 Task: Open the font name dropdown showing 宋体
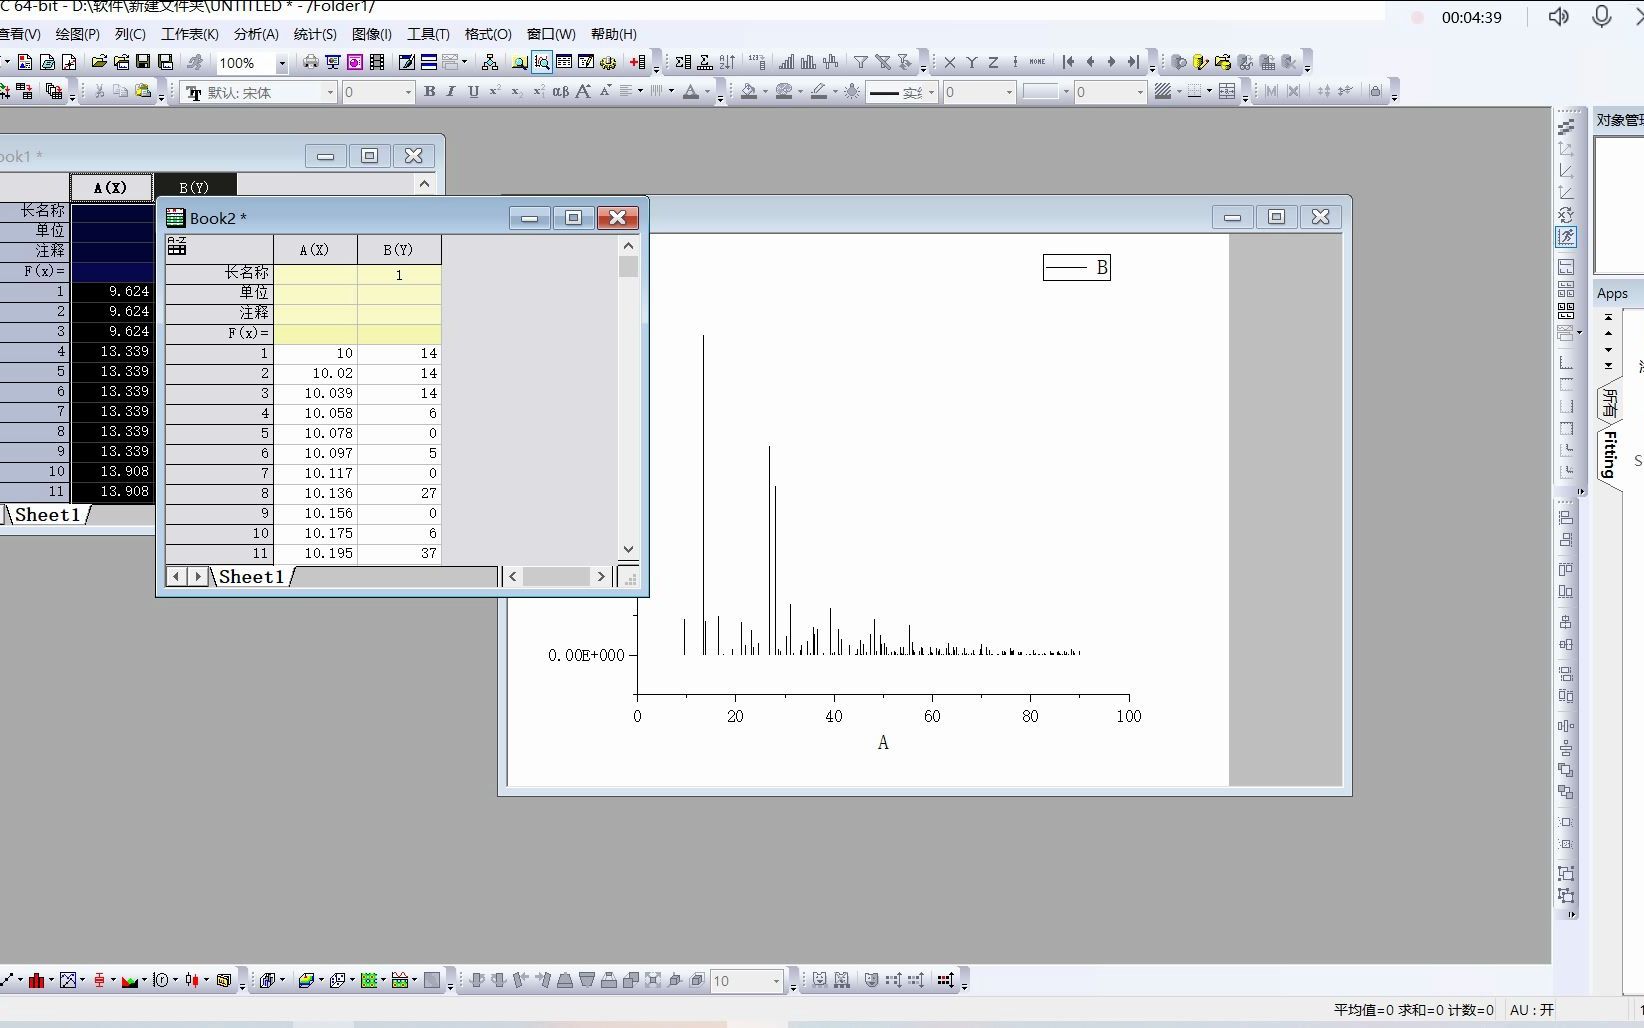330,92
